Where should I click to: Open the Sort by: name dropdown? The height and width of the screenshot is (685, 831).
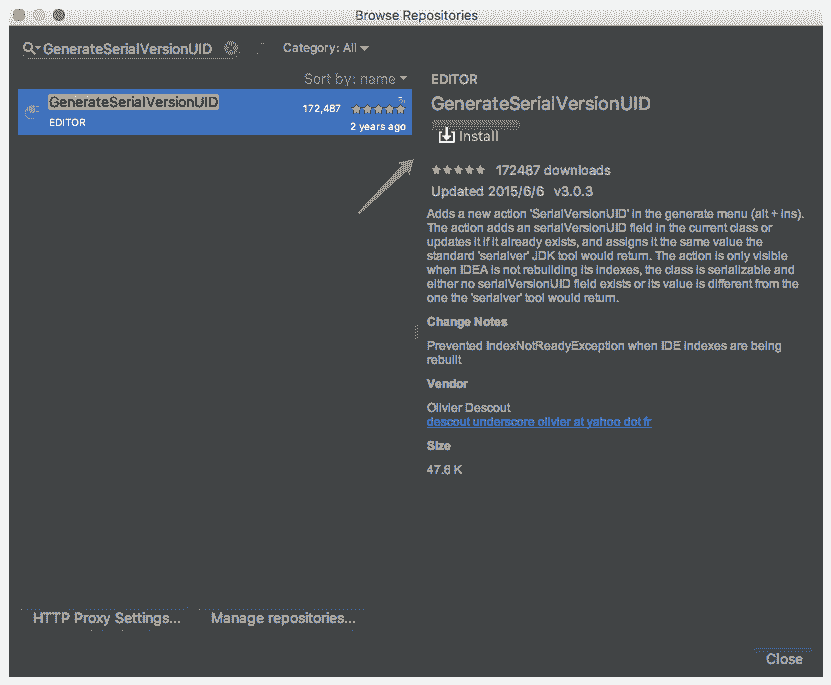coord(356,78)
